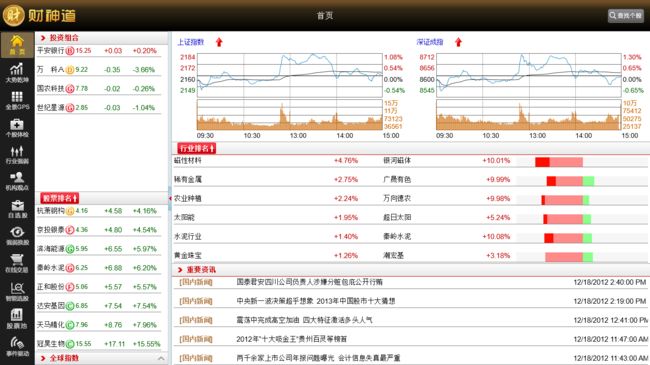Open 事件驱动 signal icon in sidebar
Screen dimensions: 650x365
tap(17, 347)
